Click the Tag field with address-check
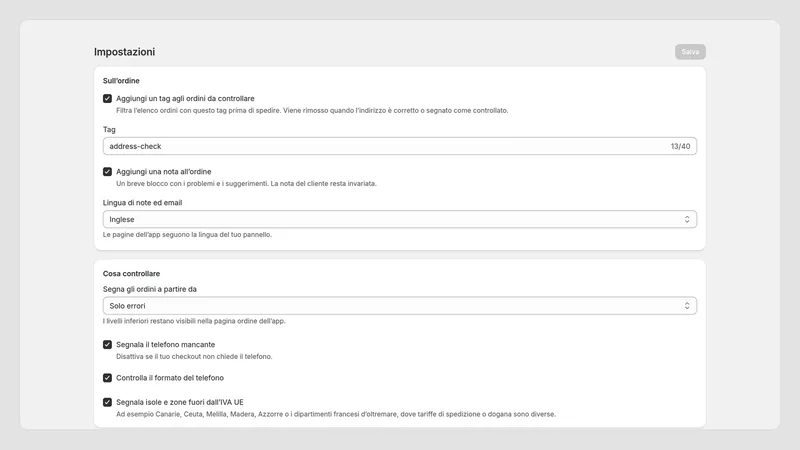 click(x=399, y=146)
